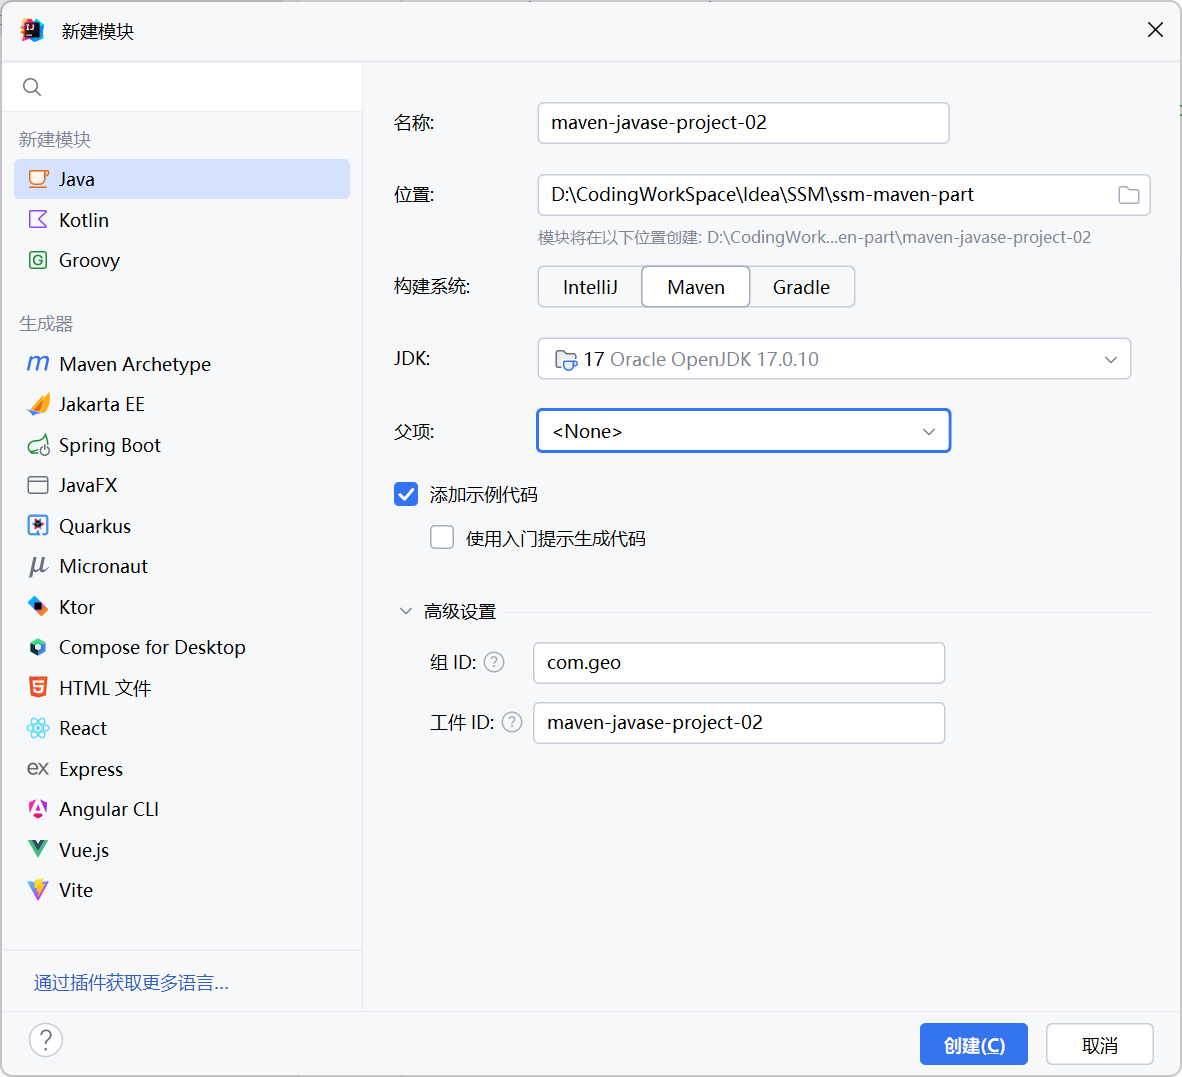This screenshot has height=1077, width=1182.
Task: Click the 名称 input field
Action: 743,123
